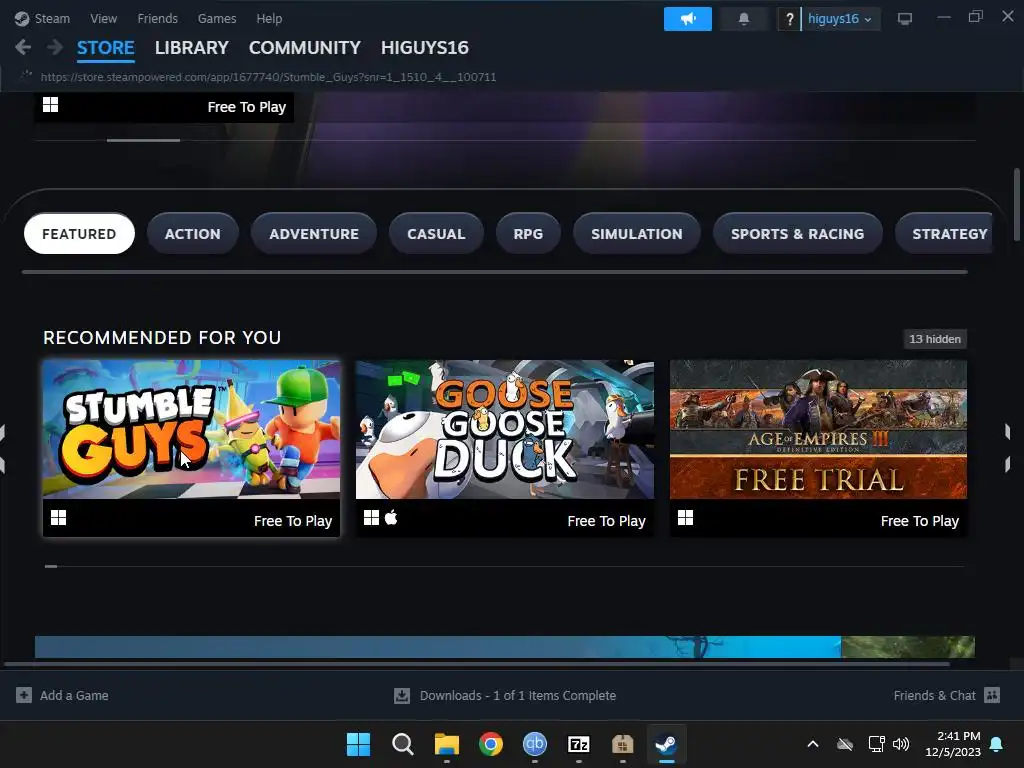Click the plus icon next to Add a Game

tap(24, 695)
